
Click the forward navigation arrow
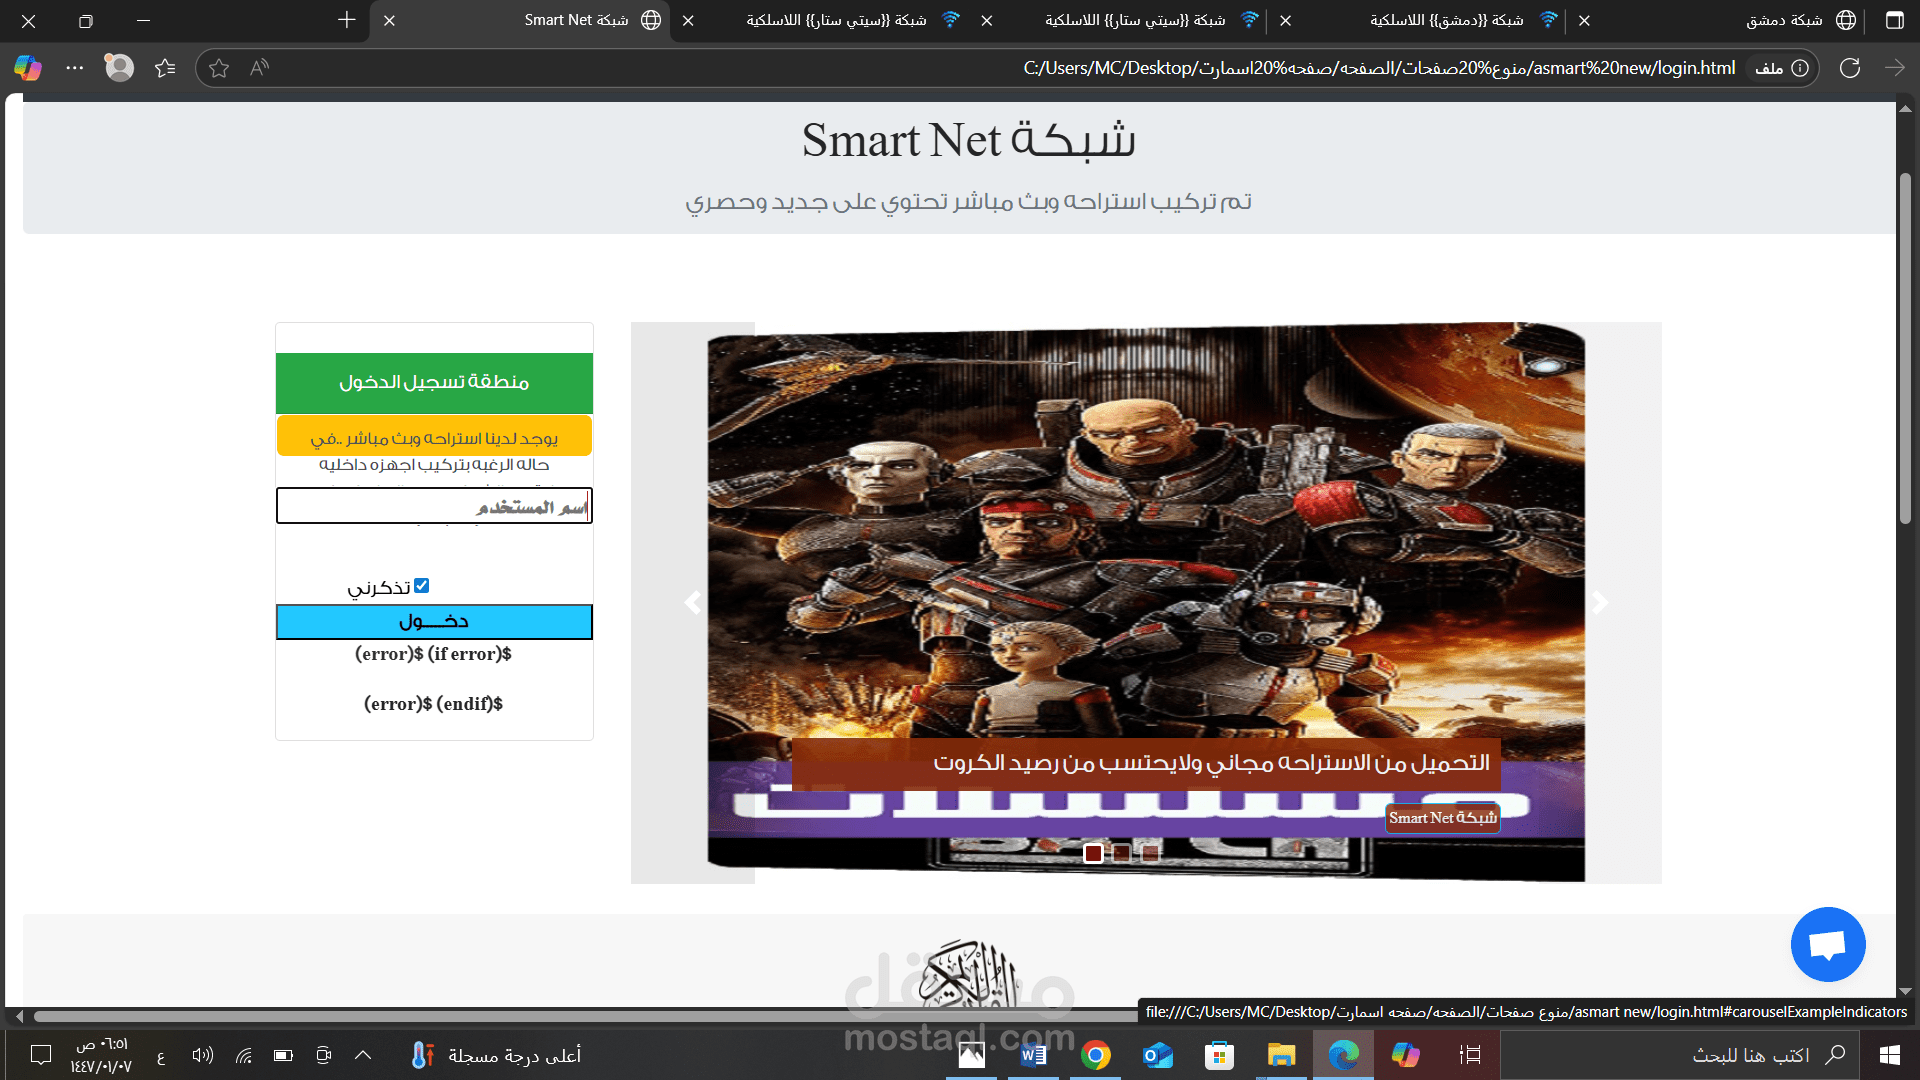click(1895, 68)
